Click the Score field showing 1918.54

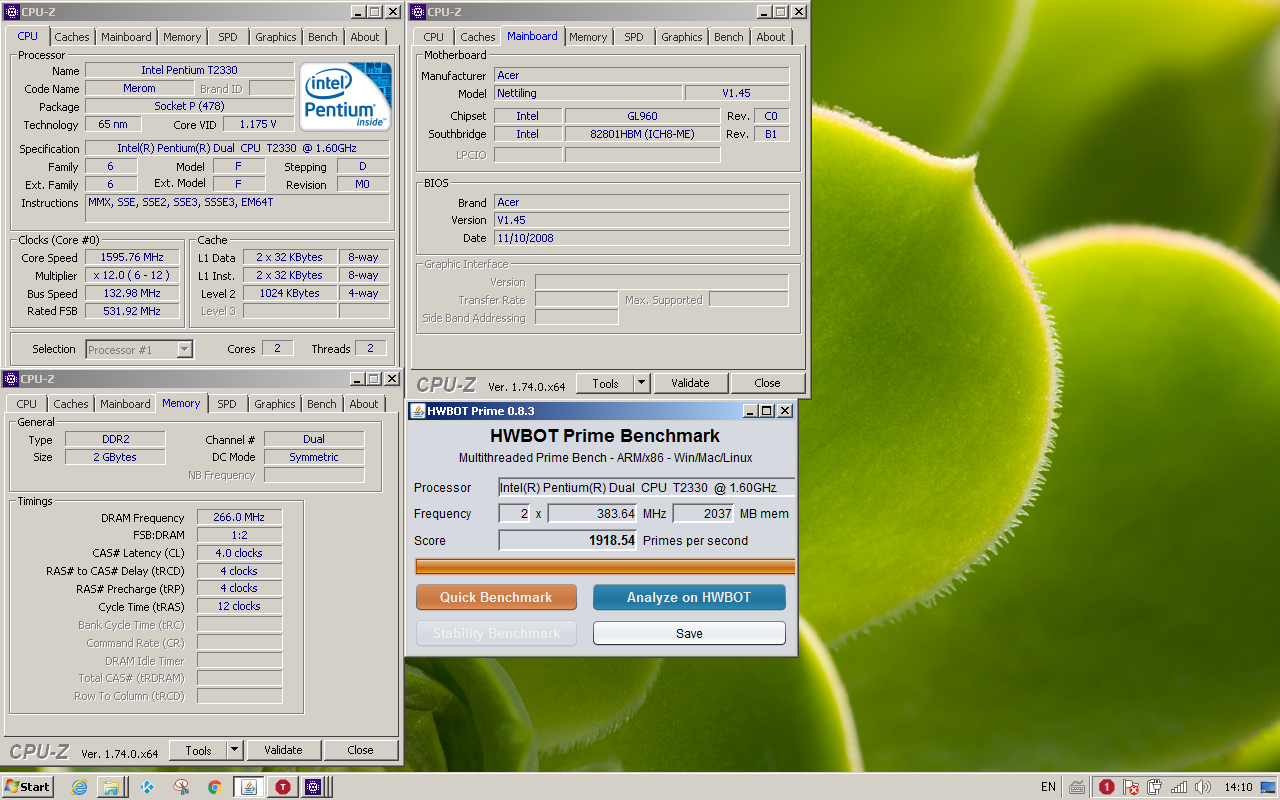(568, 540)
